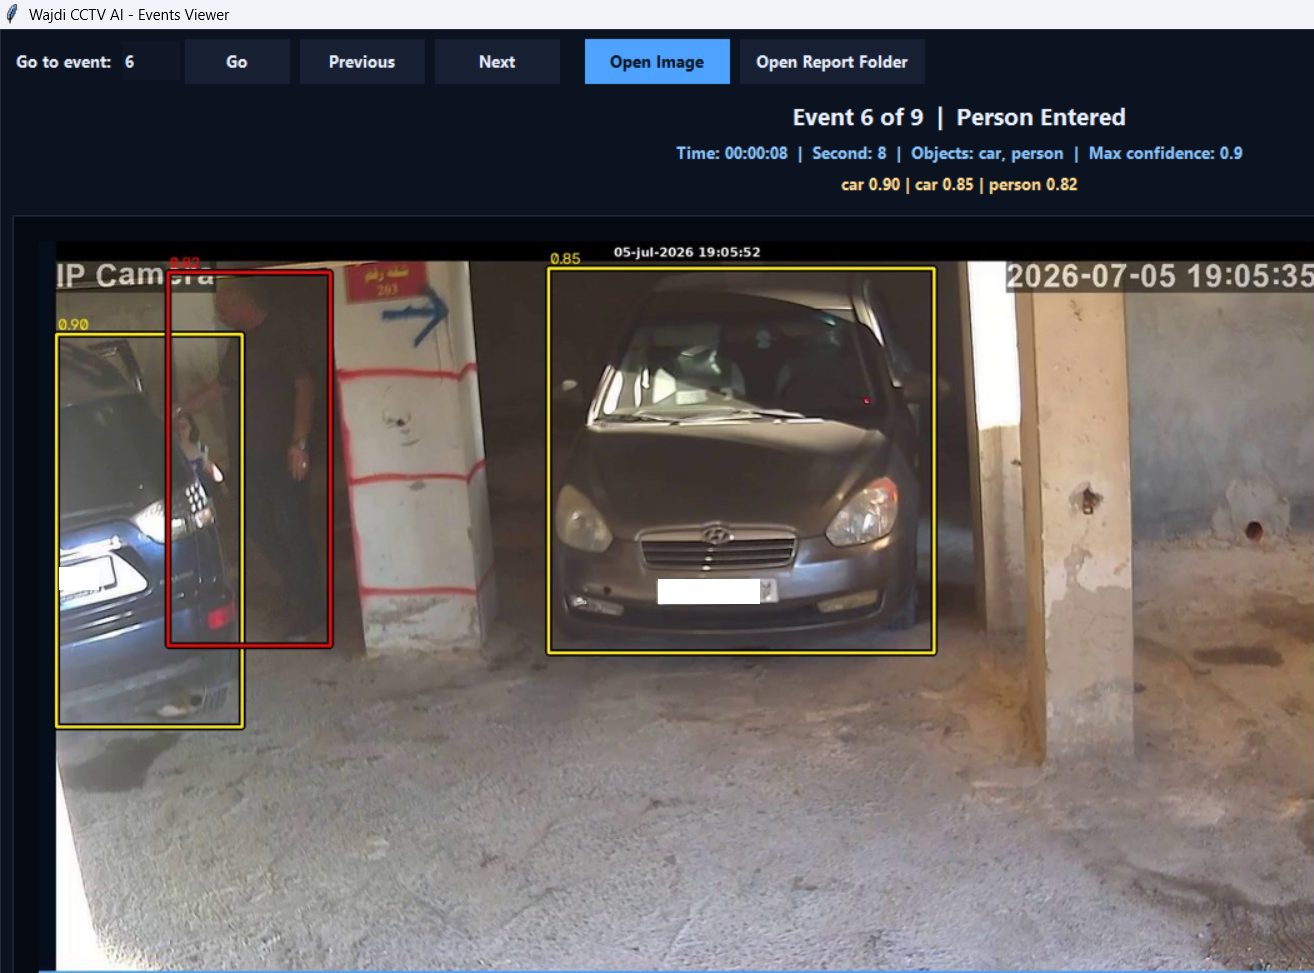Click the 'Objects: car, person' text
The height and width of the screenshot is (973, 1314).
(987, 153)
